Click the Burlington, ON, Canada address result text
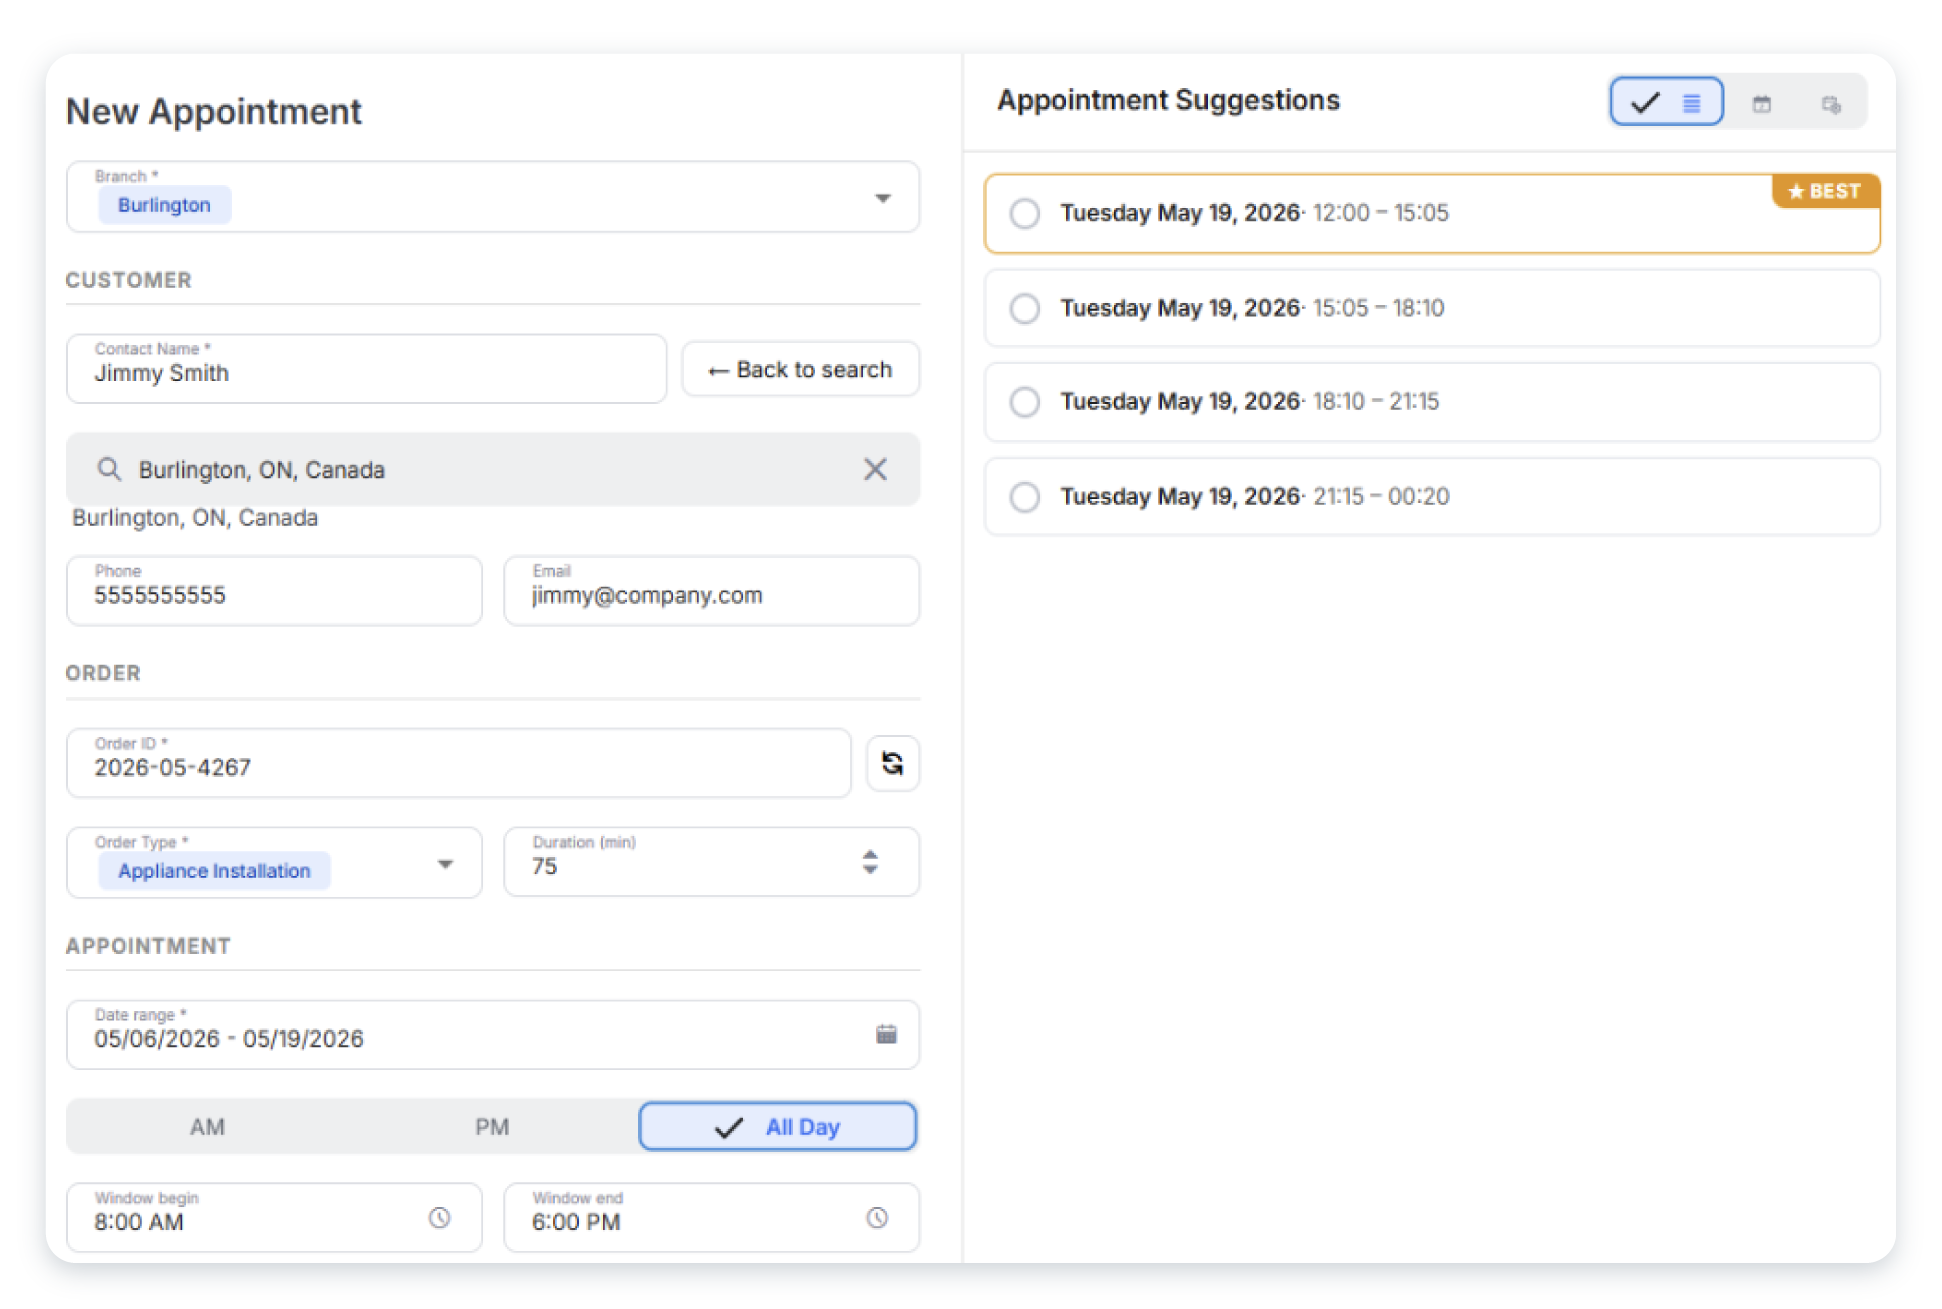 click(195, 518)
